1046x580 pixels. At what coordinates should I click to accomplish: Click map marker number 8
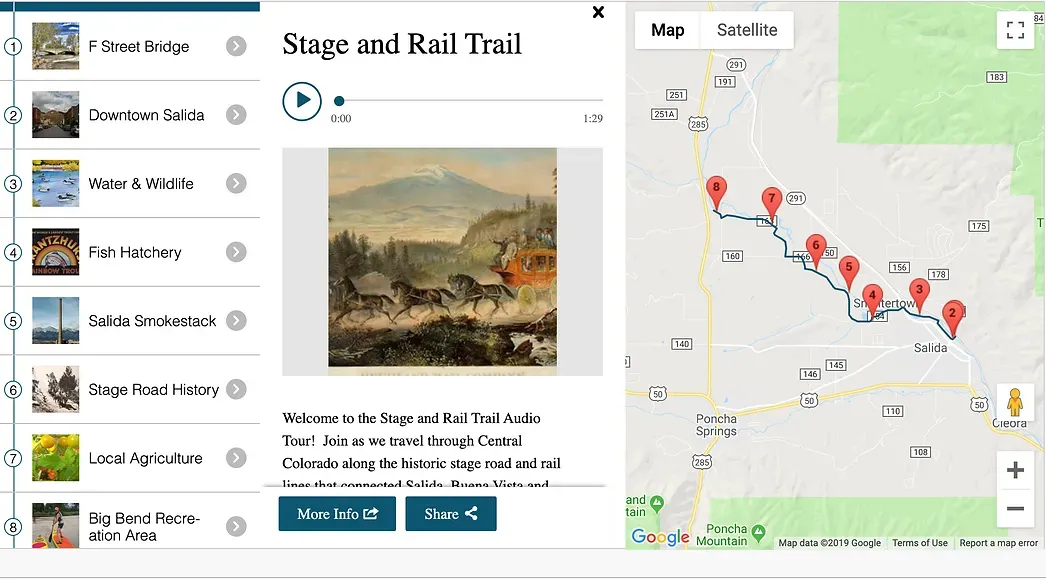tap(715, 188)
